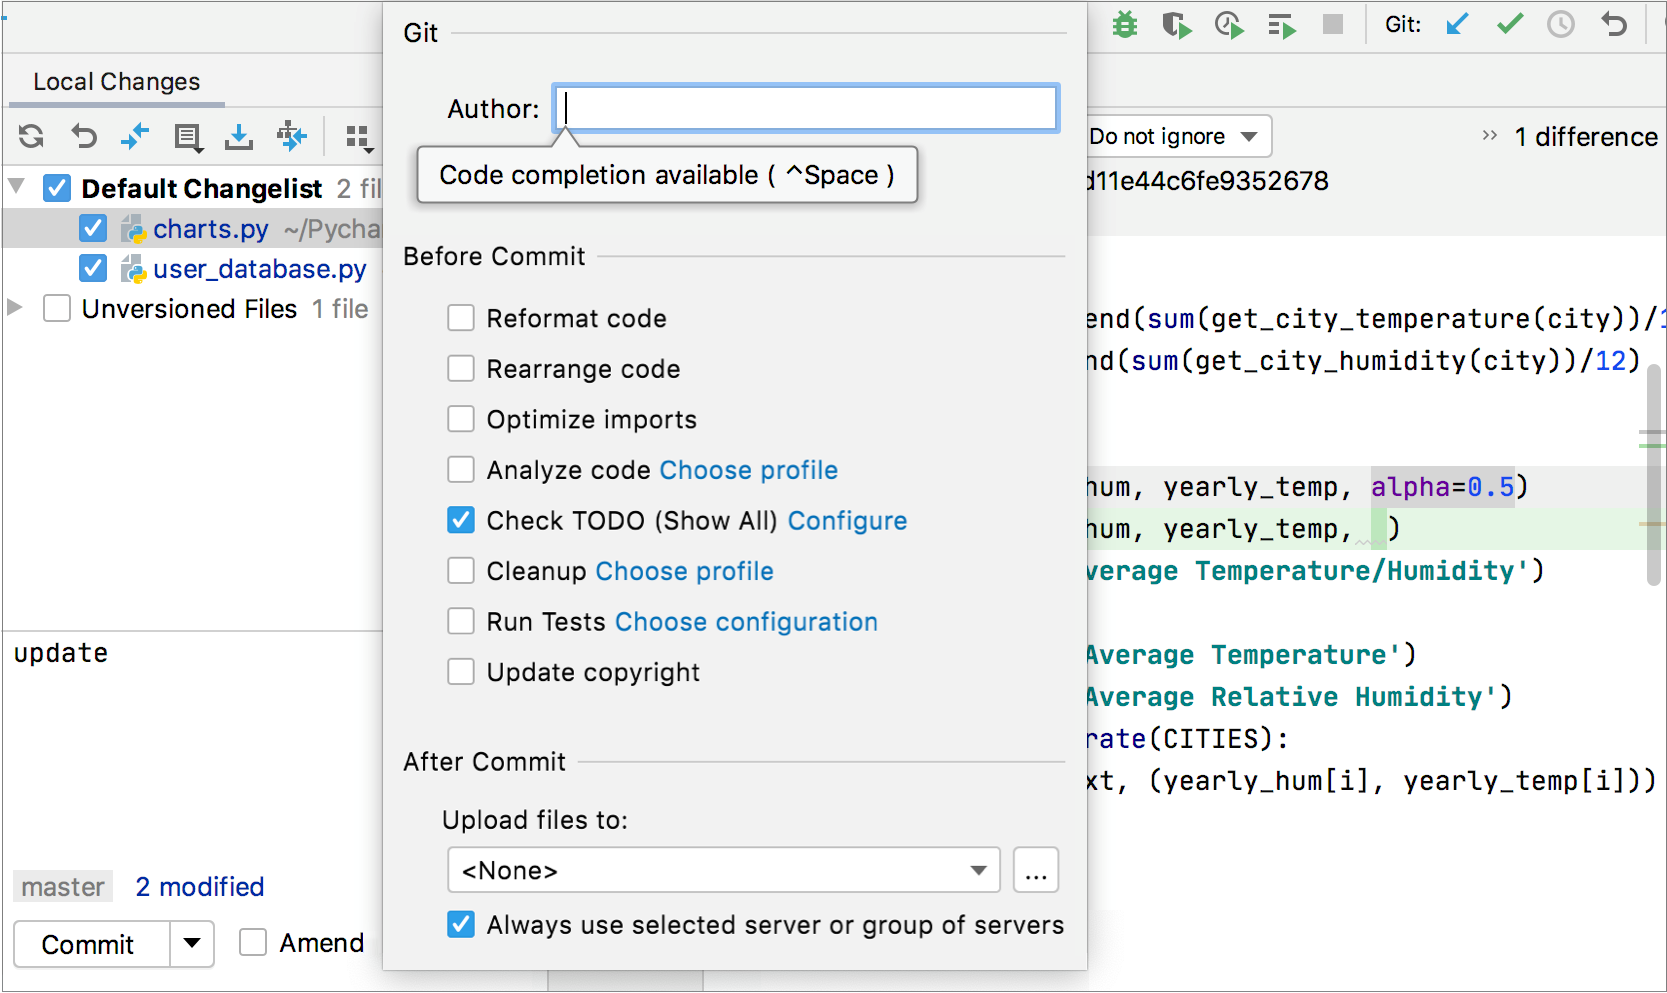The height and width of the screenshot is (993, 1667).
Task: Refresh the Local Changes list
Action: click(30, 137)
